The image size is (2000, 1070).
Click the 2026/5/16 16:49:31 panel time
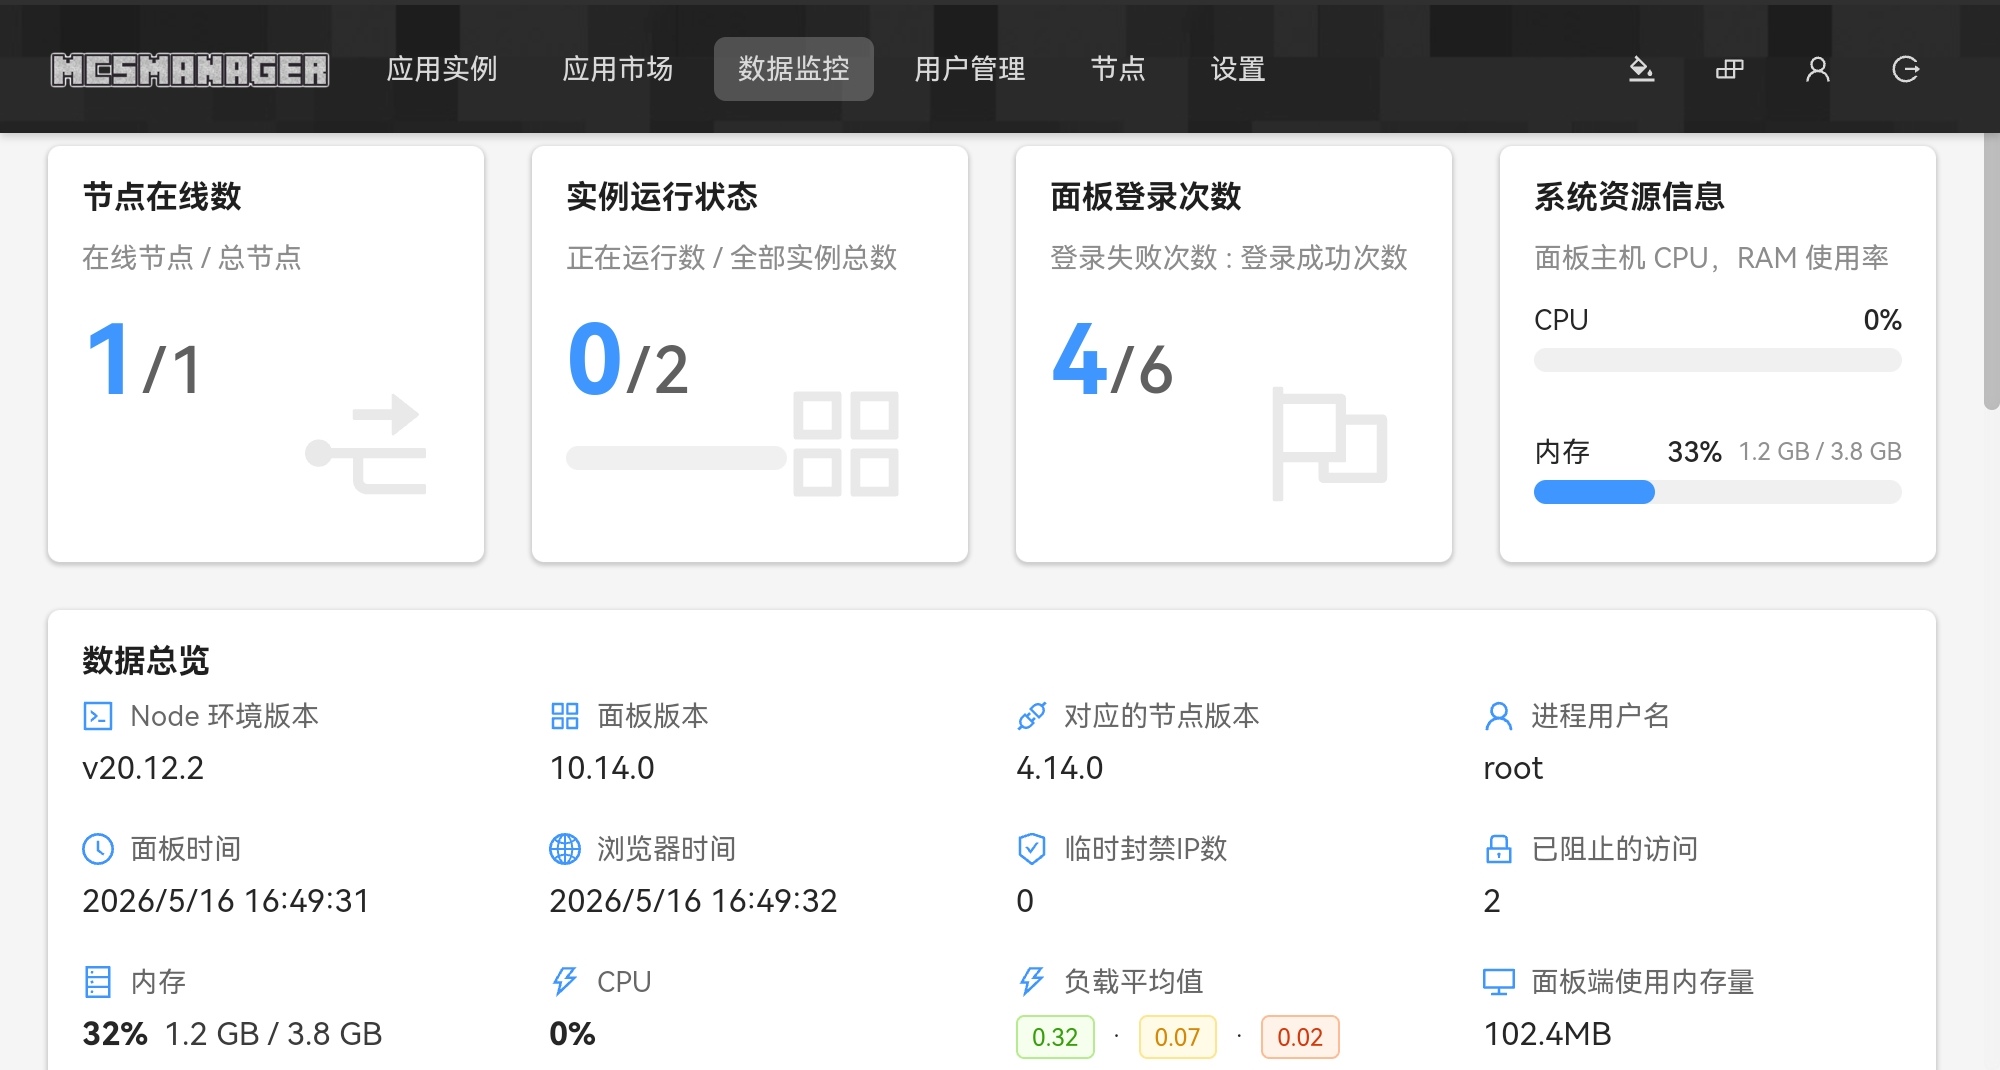click(226, 901)
